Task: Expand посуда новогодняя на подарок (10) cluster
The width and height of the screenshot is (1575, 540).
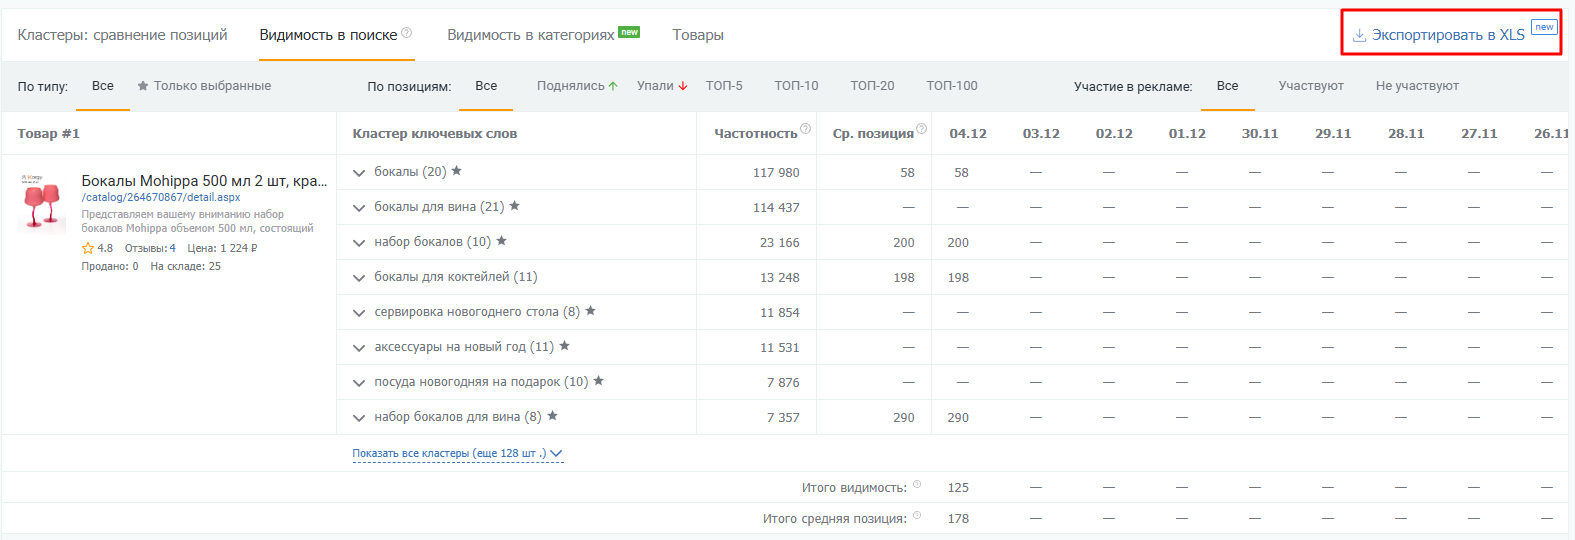Action: [359, 383]
